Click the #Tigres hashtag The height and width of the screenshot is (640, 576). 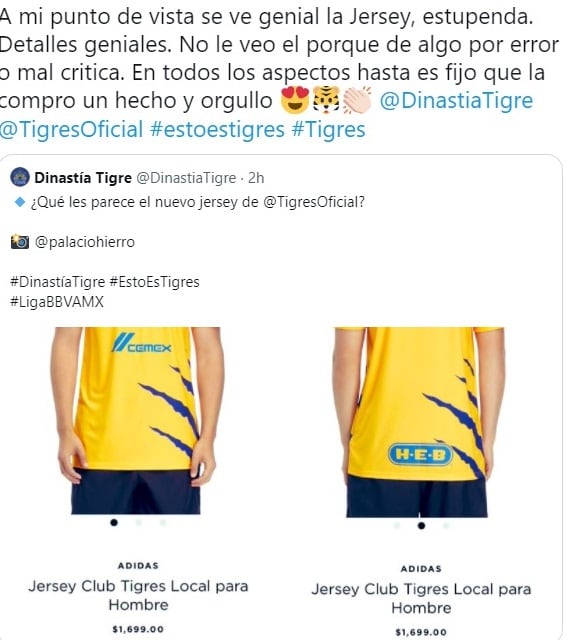coord(328,129)
